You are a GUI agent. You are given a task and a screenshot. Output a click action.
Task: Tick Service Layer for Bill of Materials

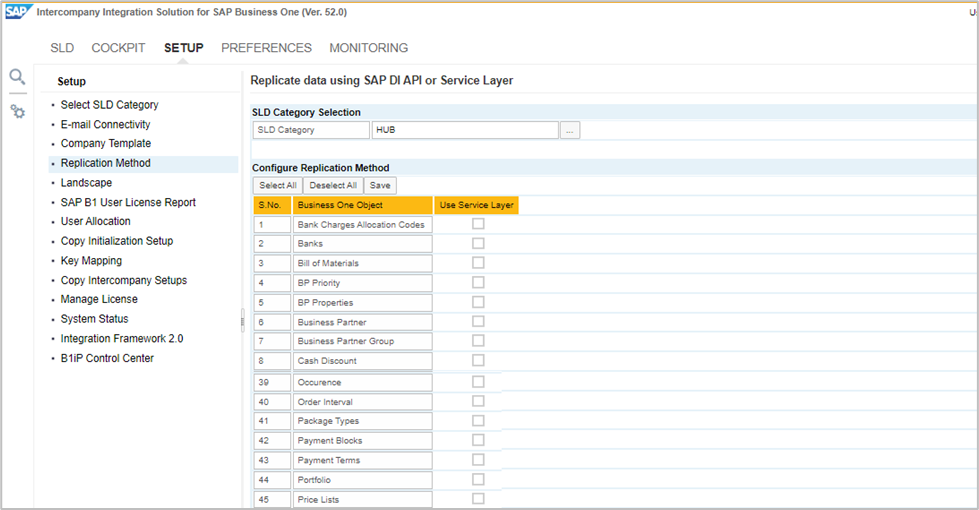478,263
